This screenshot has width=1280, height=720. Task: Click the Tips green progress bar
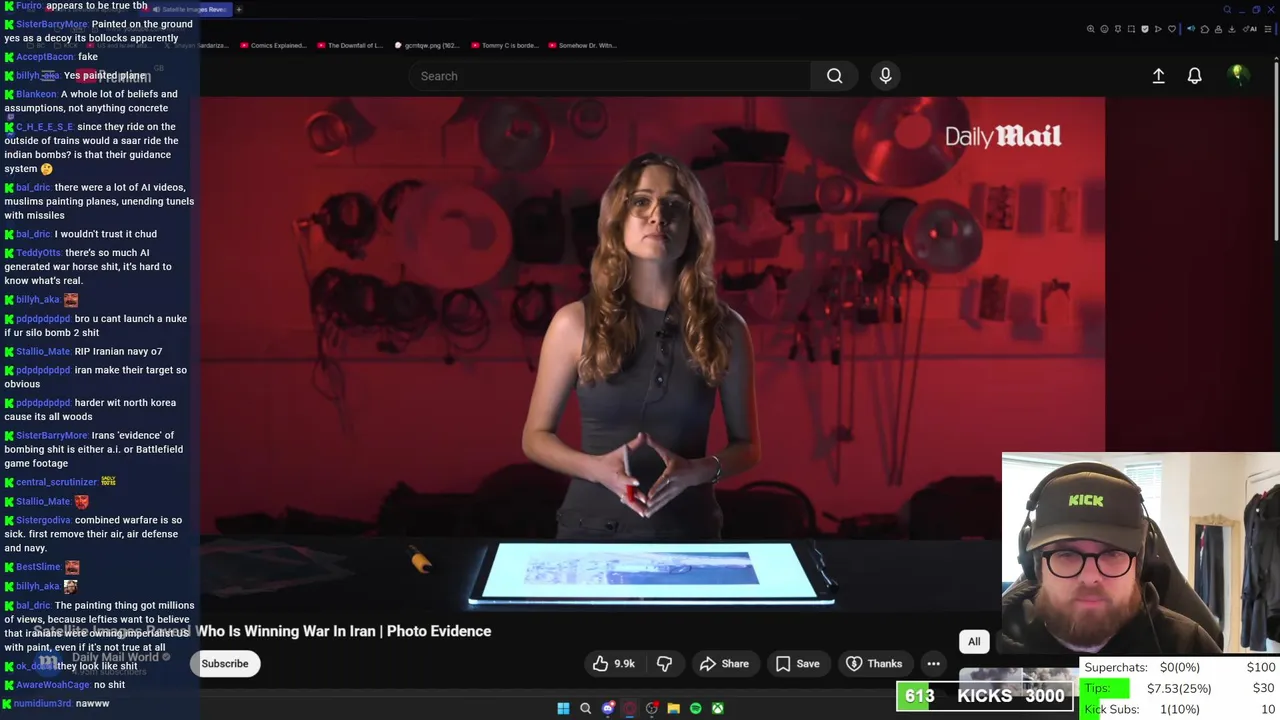(1106, 688)
